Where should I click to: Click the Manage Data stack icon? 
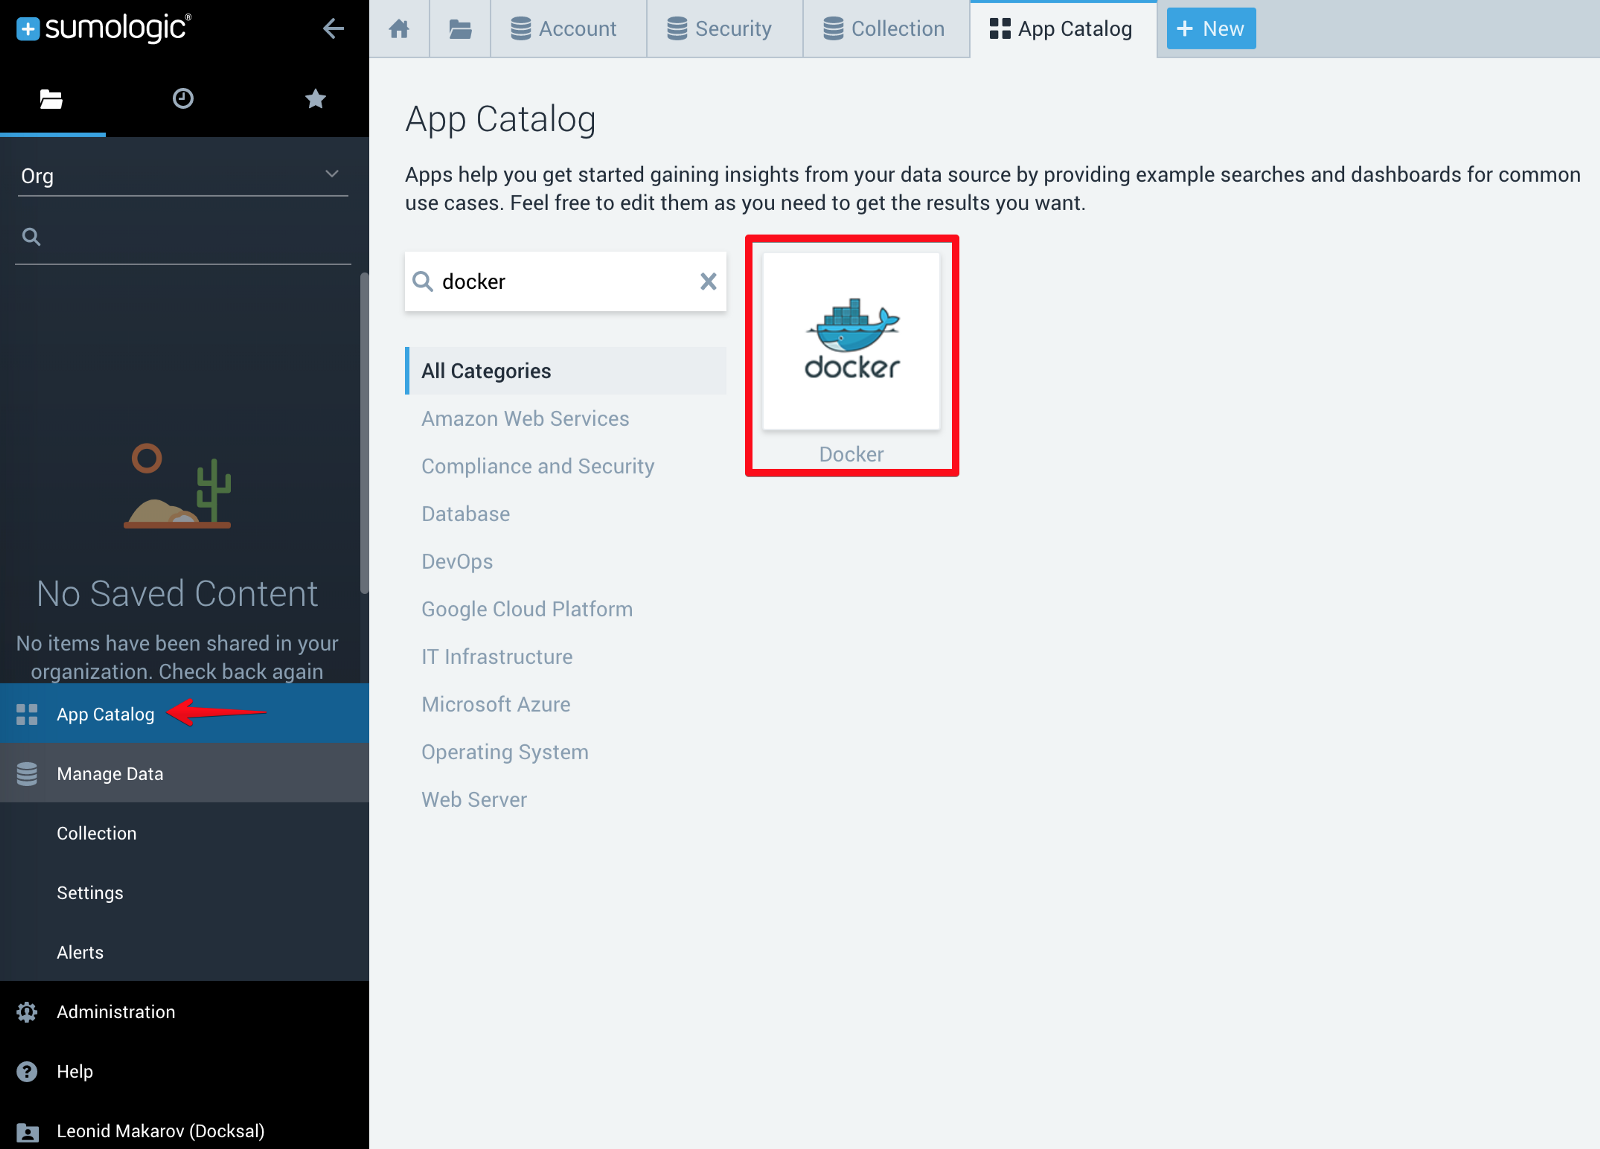[x=27, y=774]
